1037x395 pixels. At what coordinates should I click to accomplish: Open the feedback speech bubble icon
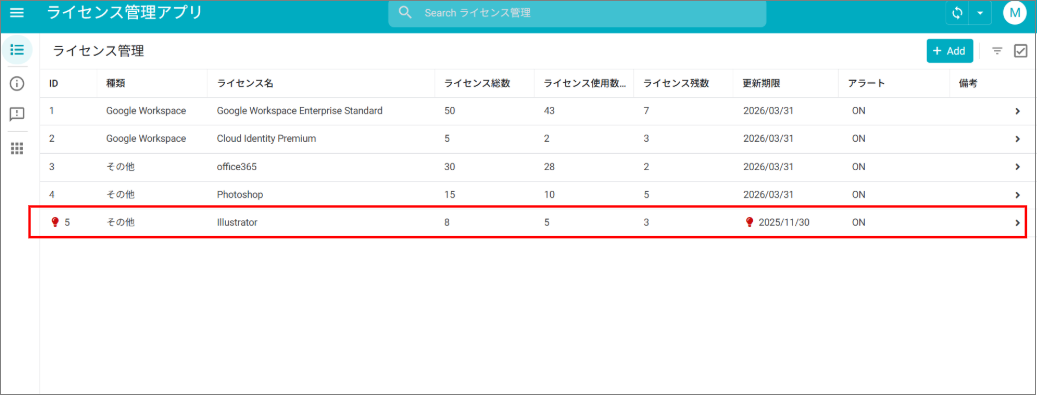click(x=17, y=114)
